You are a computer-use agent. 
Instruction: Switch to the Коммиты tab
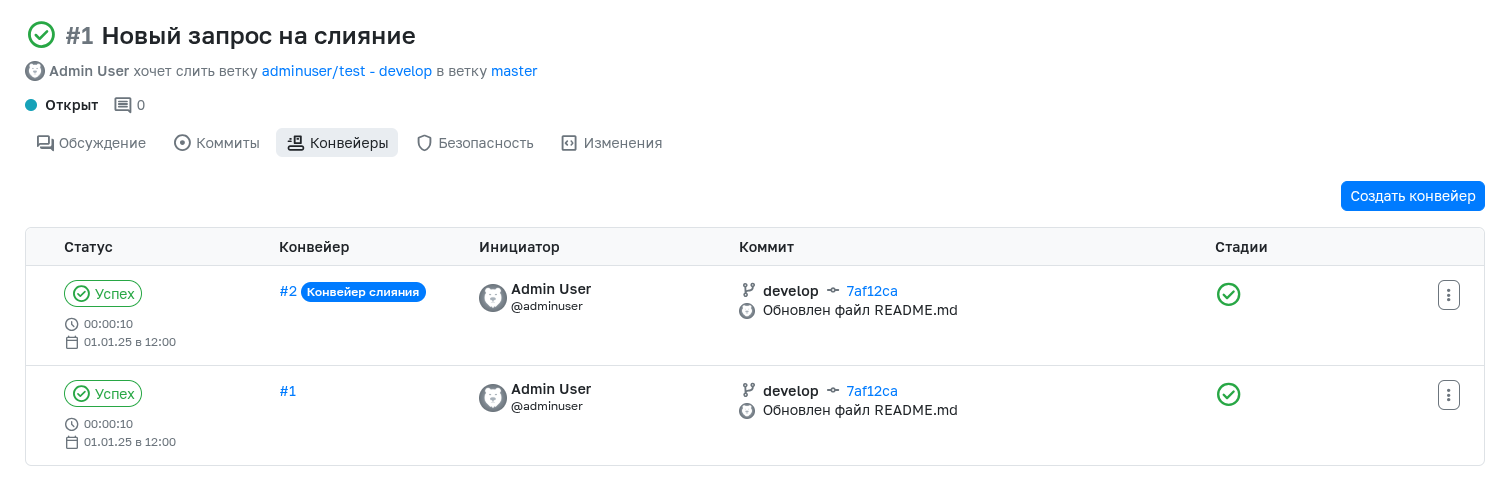point(217,143)
